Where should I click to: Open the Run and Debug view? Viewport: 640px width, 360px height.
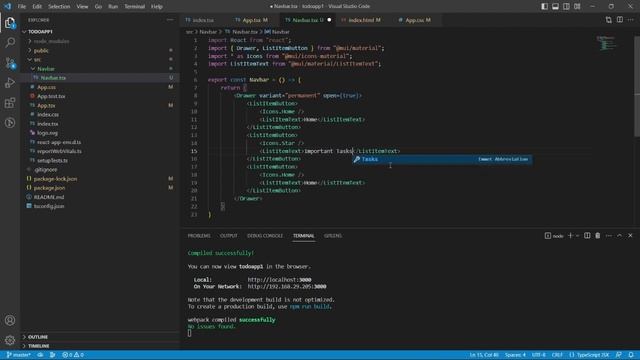(x=10, y=83)
